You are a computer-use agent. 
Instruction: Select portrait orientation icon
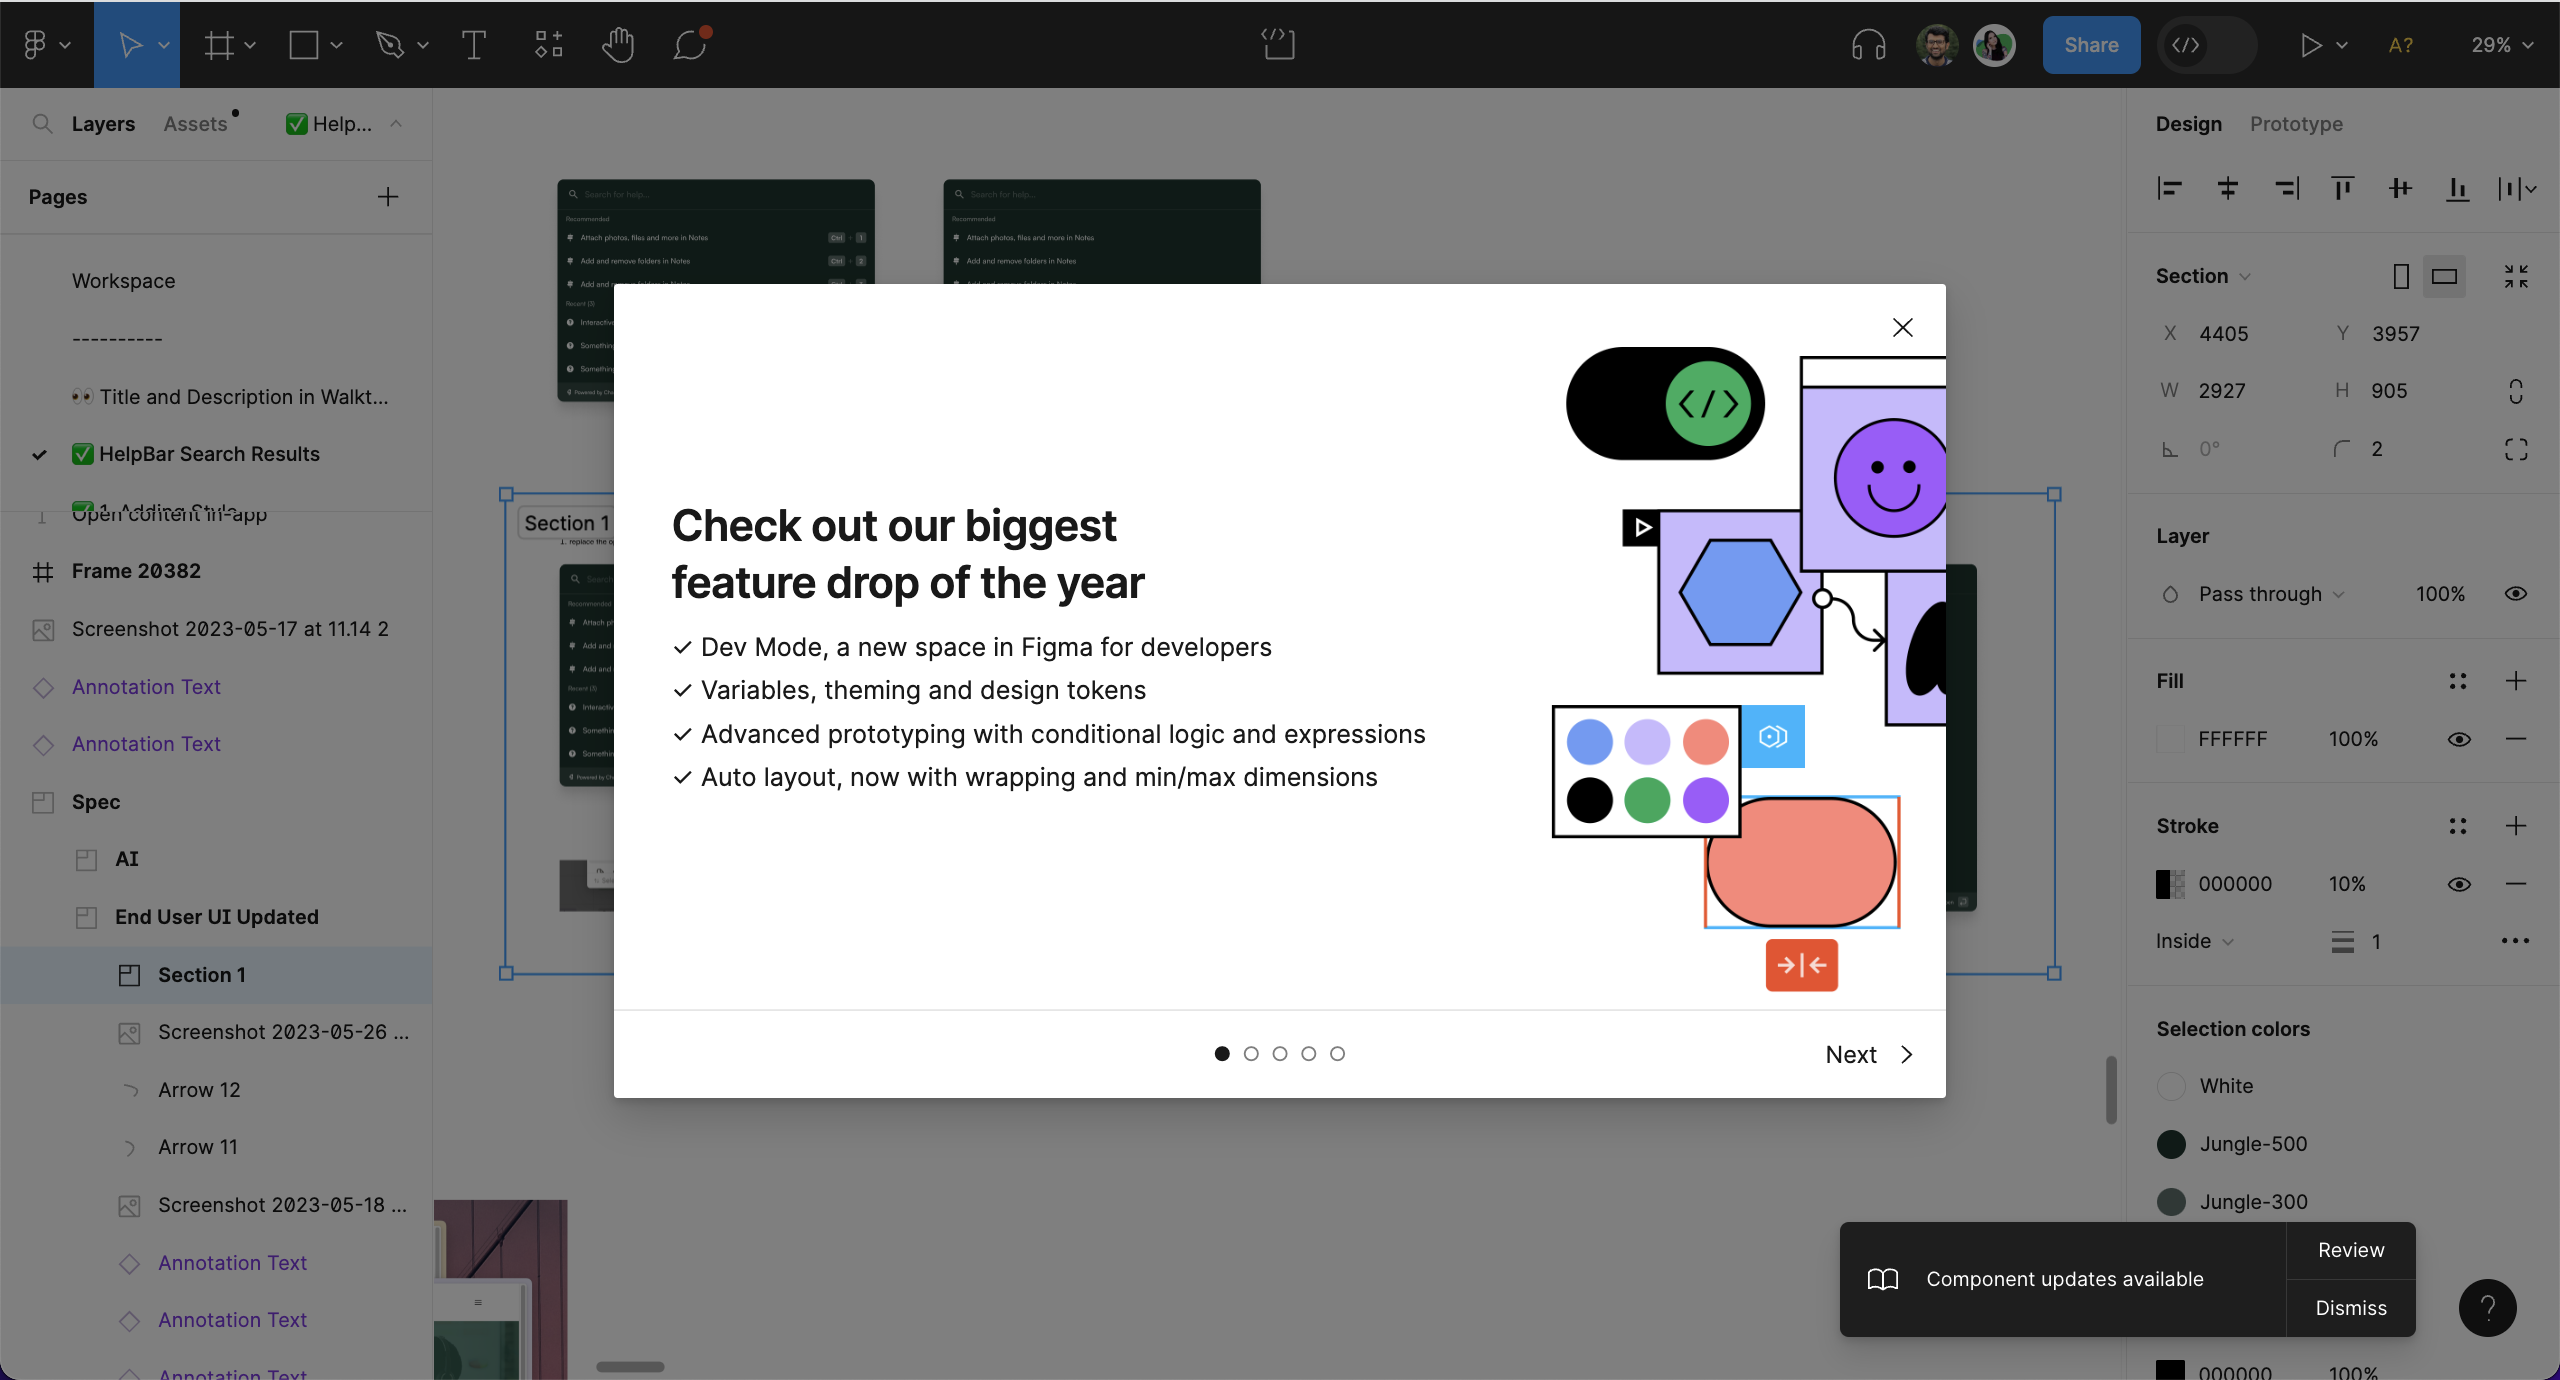coord(2400,276)
